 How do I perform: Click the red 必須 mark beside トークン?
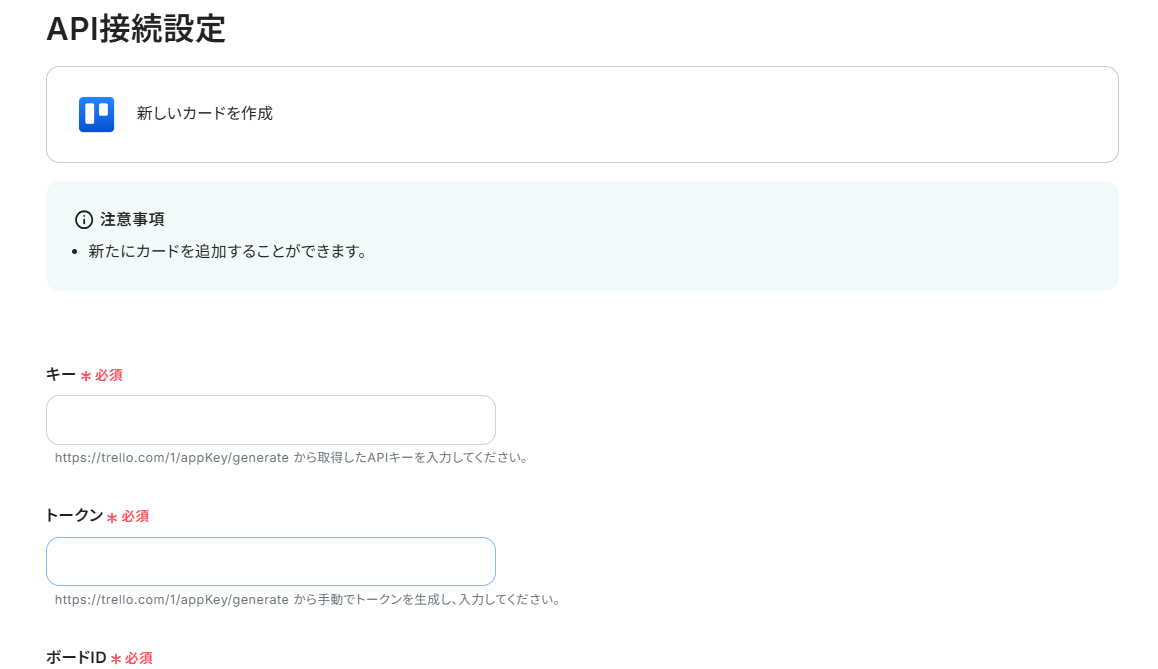pos(128,516)
